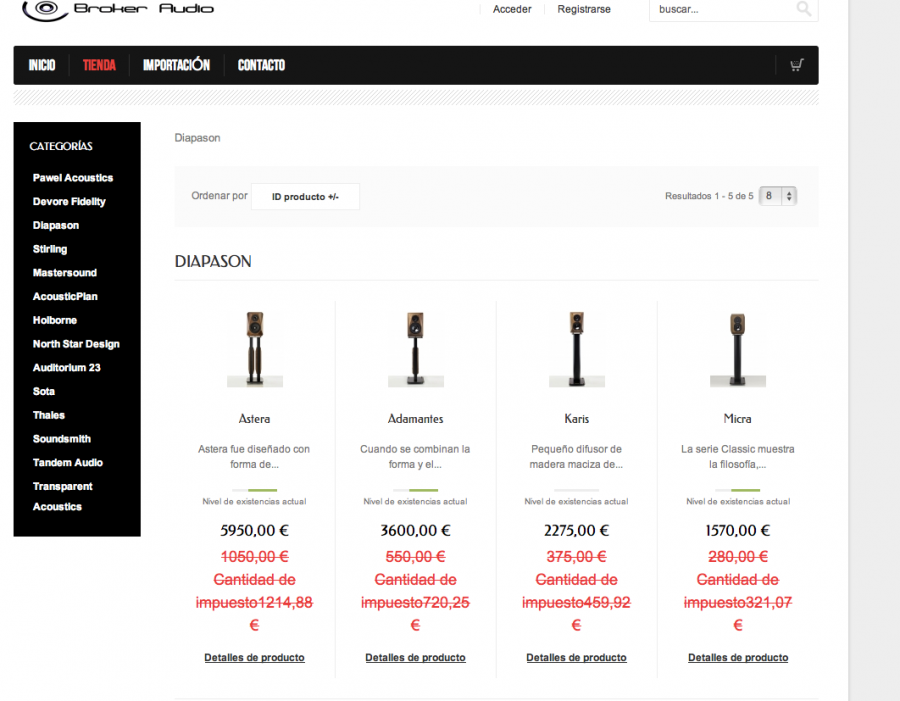The width and height of the screenshot is (900, 701).
Task: Click the 'Pequeño difusor de madera' description
Action: coord(576,456)
